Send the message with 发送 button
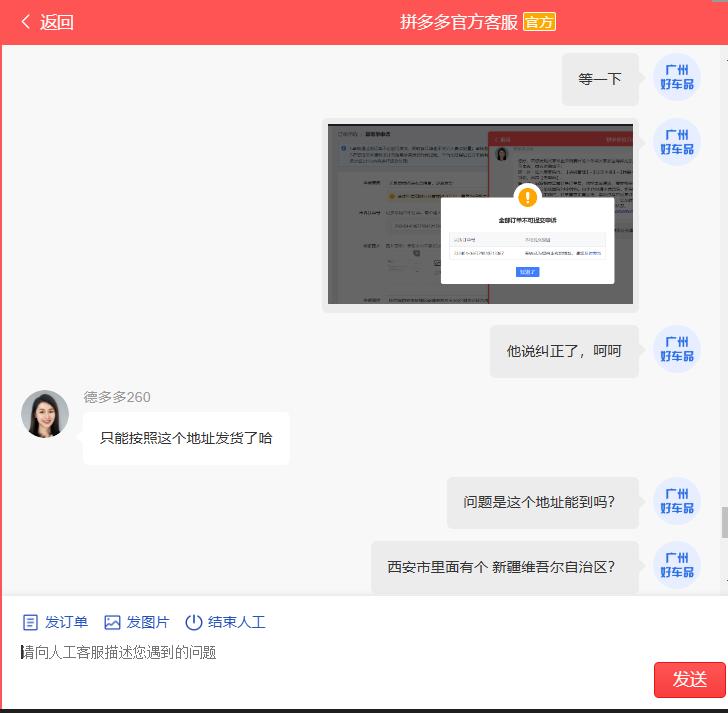 [689, 680]
